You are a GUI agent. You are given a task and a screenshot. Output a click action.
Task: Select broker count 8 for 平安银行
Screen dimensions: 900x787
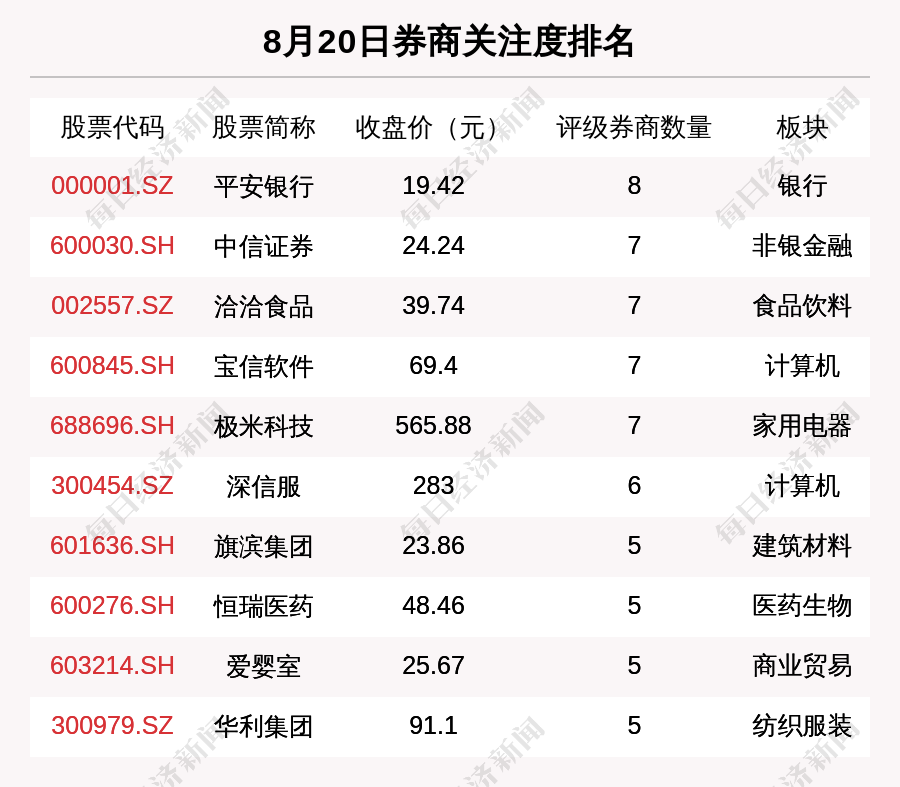[634, 185]
